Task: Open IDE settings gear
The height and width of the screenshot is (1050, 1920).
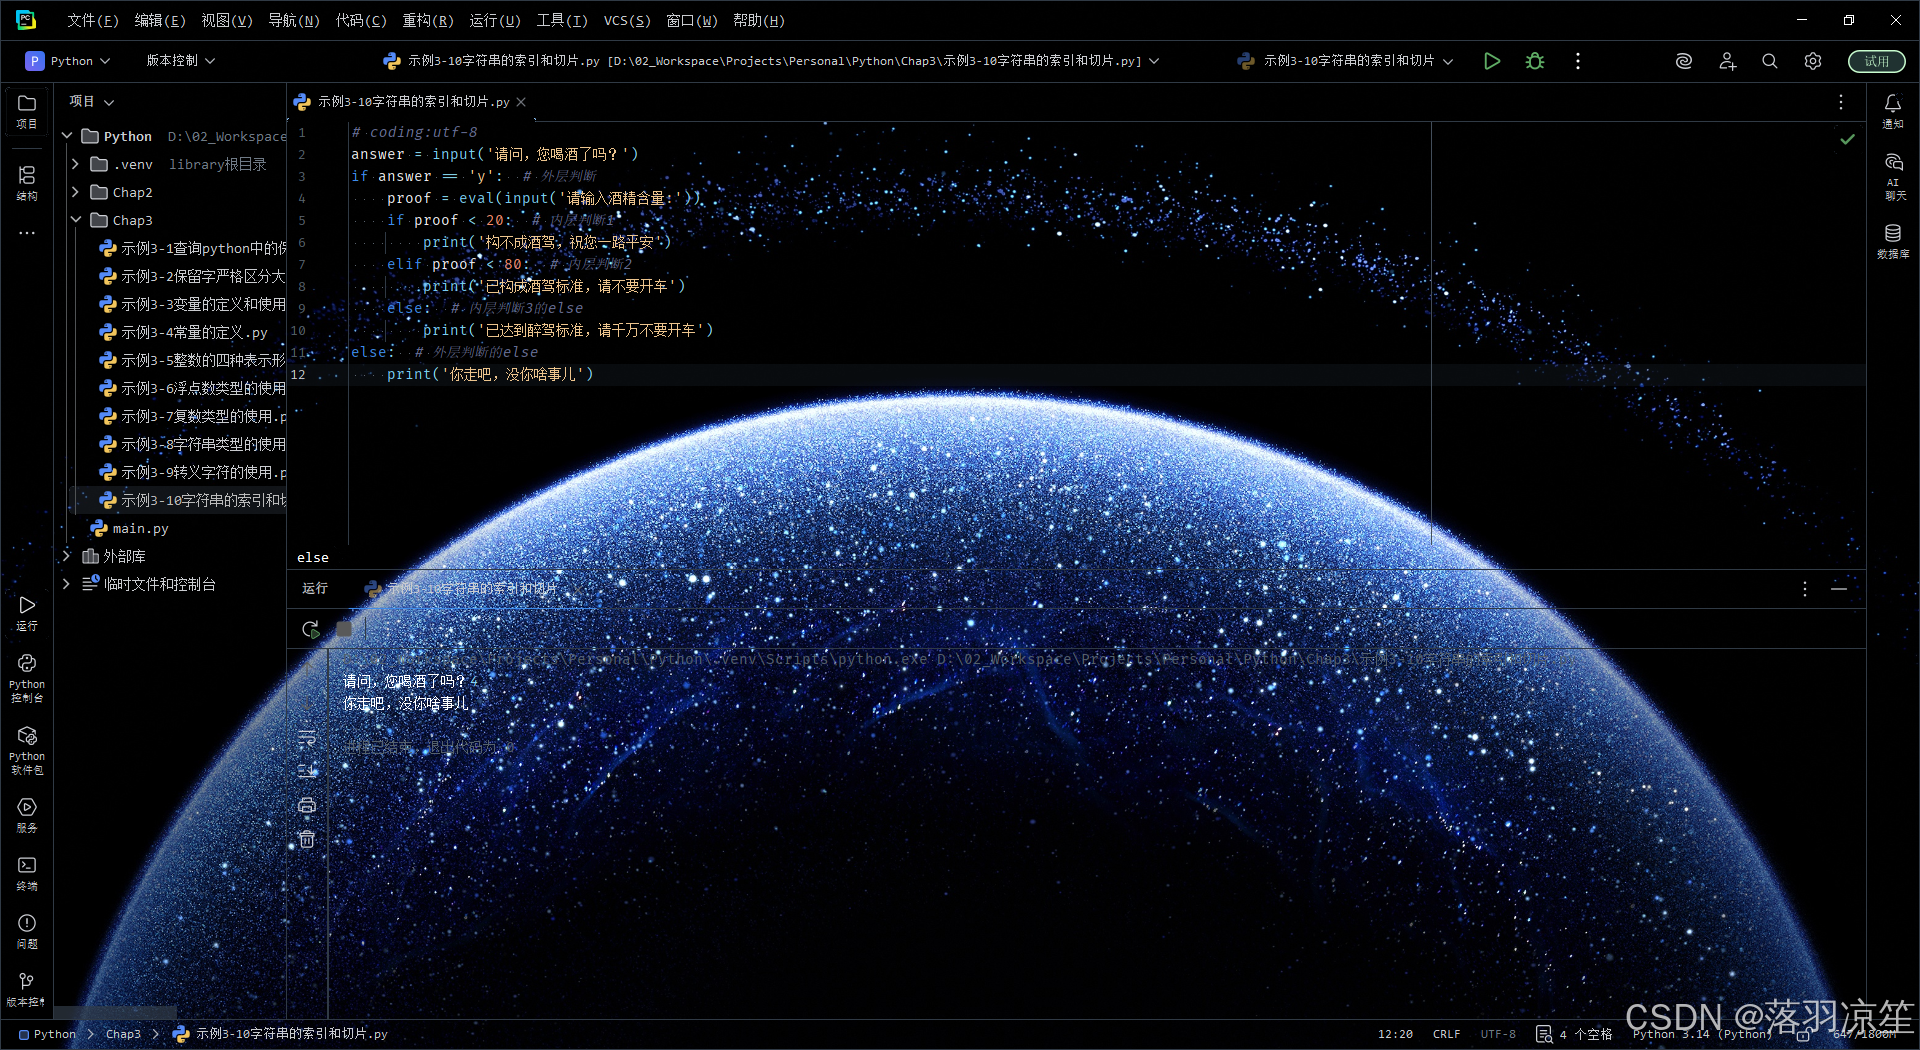Action: point(1813,61)
